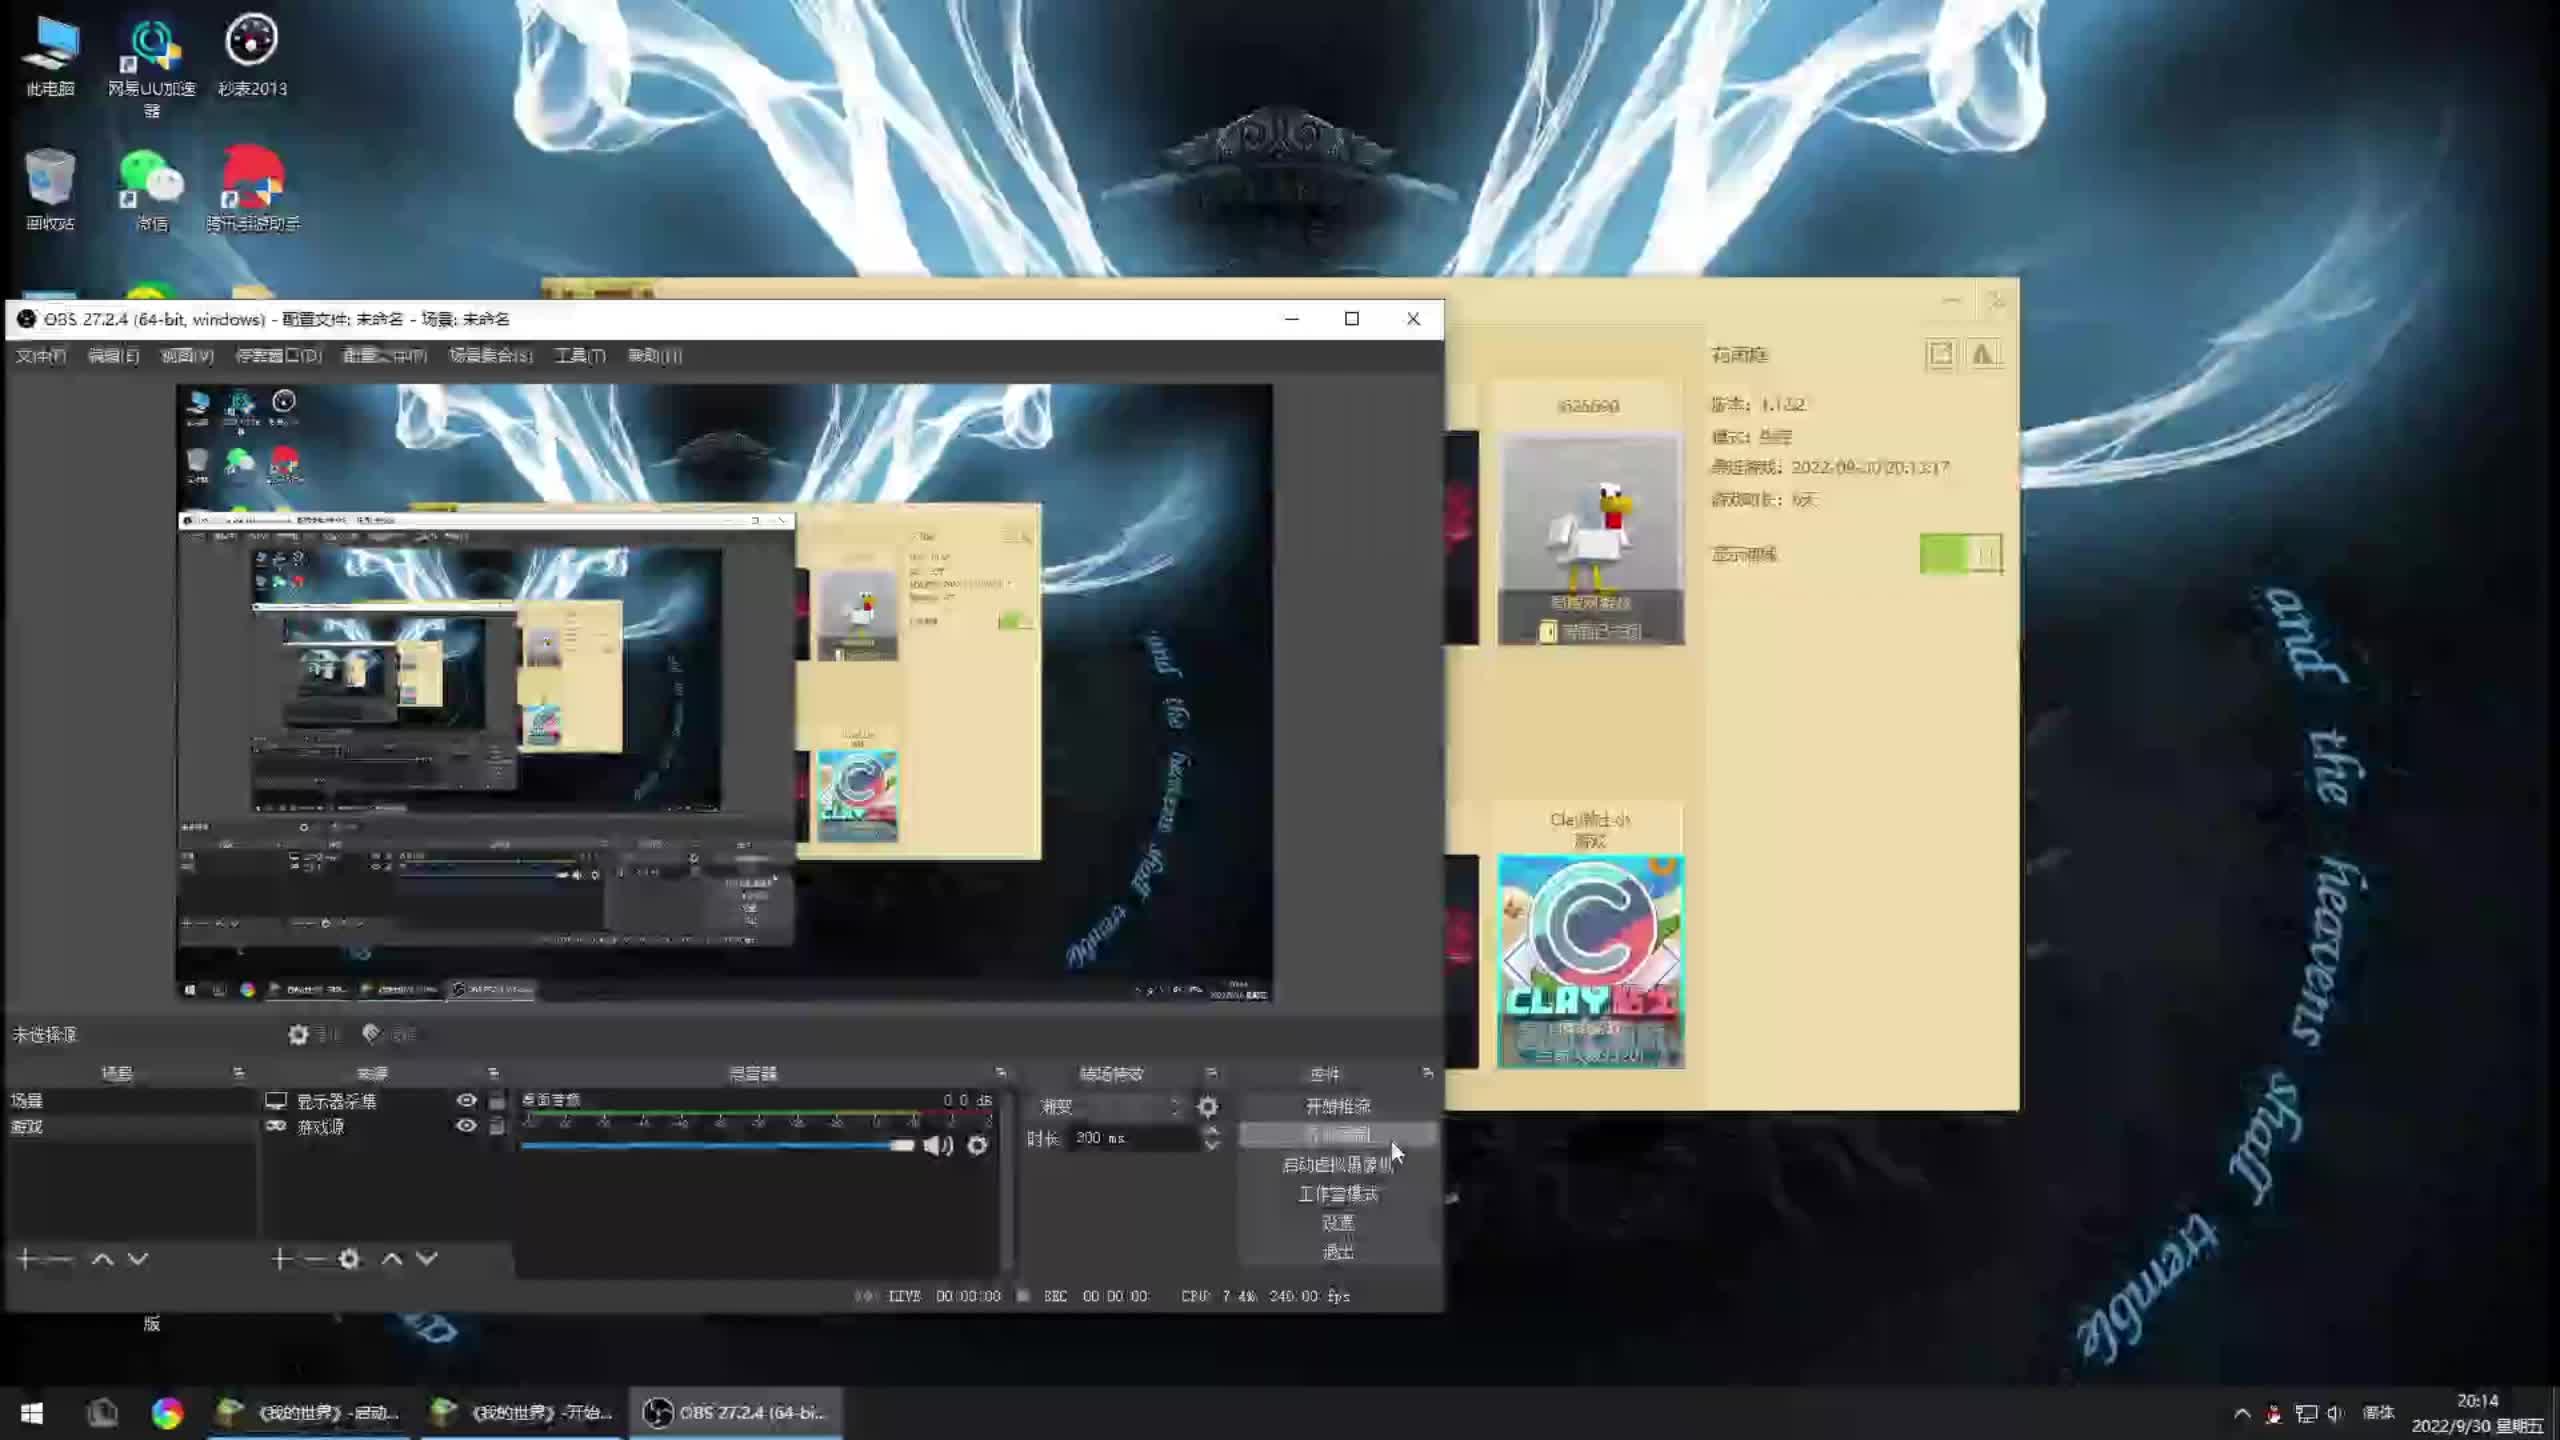Toggle the green 显示期域 switch
Viewport: 2560px width, 1440px height.
(1960, 554)
